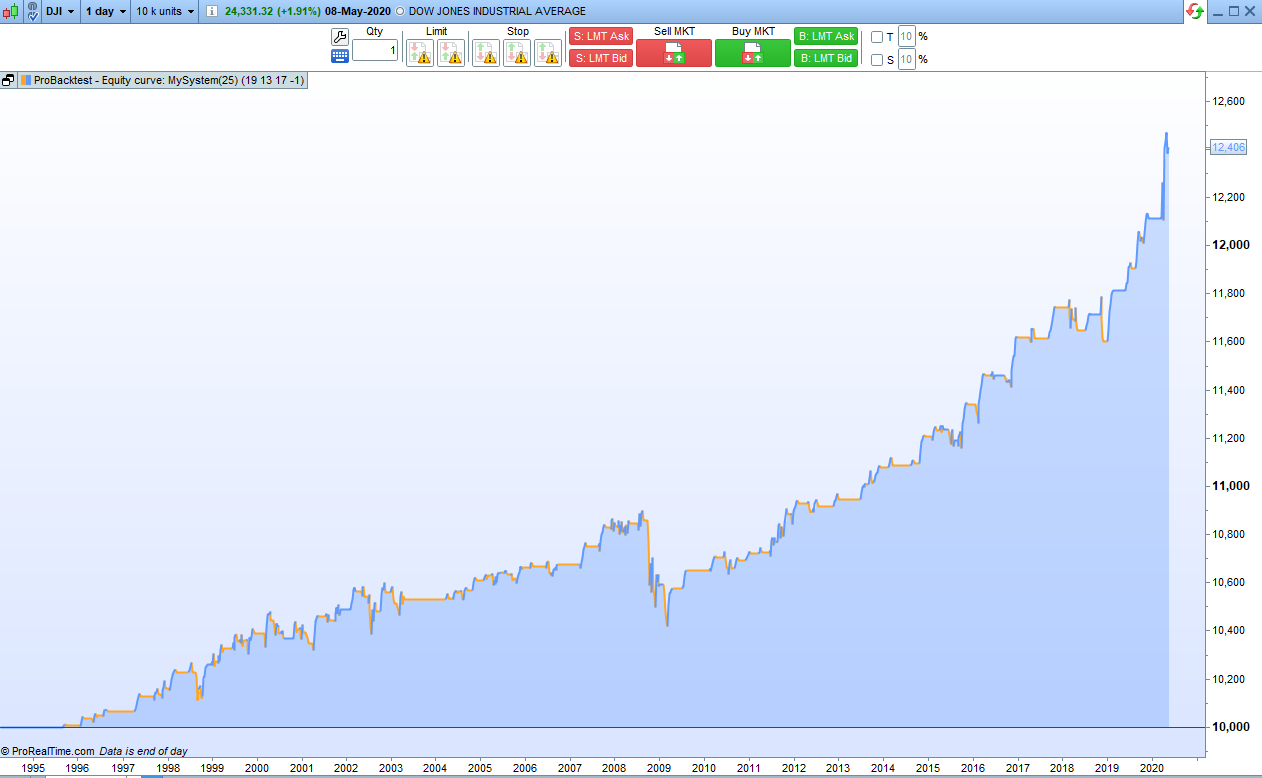Viewport: 1262px width, 778px height.
Task: Click the middle Stop order icon
Action: [517, 53]
